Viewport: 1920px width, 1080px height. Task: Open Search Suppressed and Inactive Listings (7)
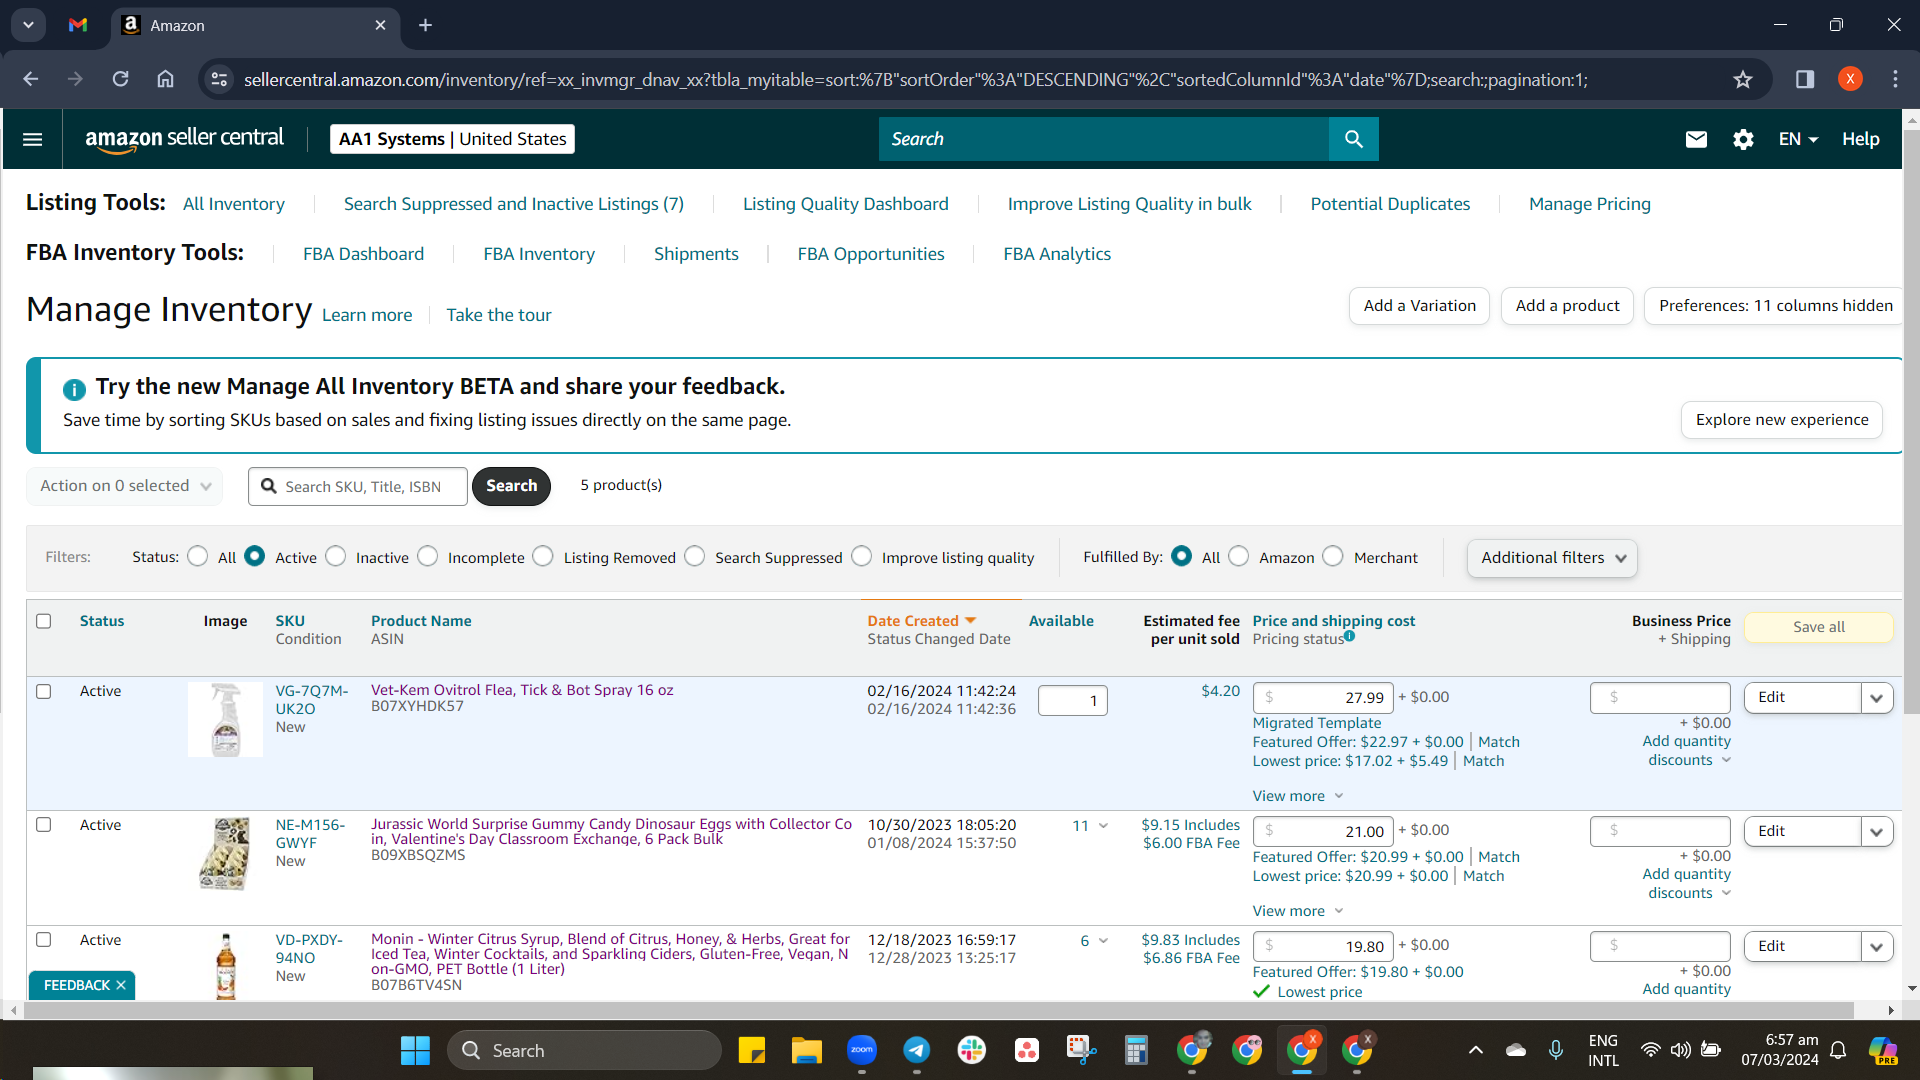514,204
